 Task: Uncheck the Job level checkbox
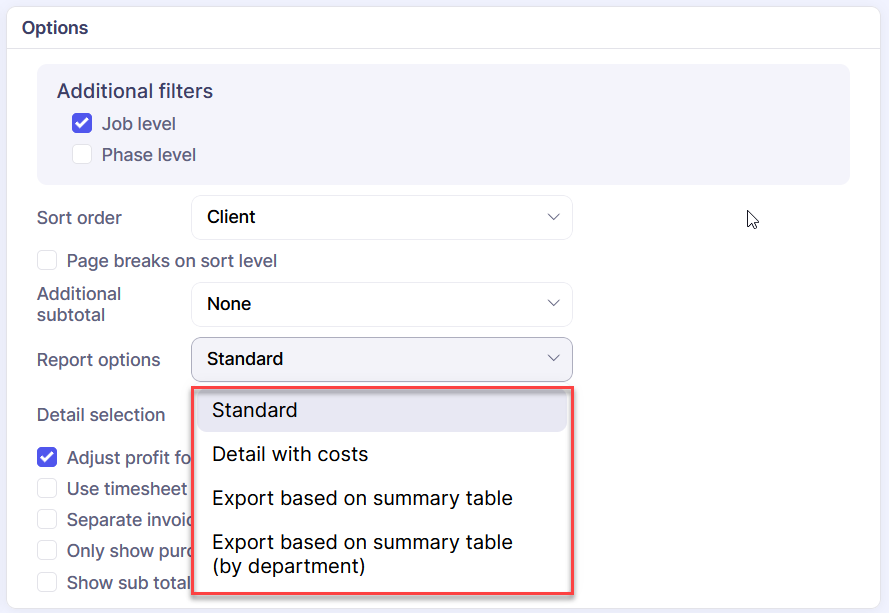click(x=82, y=124)
